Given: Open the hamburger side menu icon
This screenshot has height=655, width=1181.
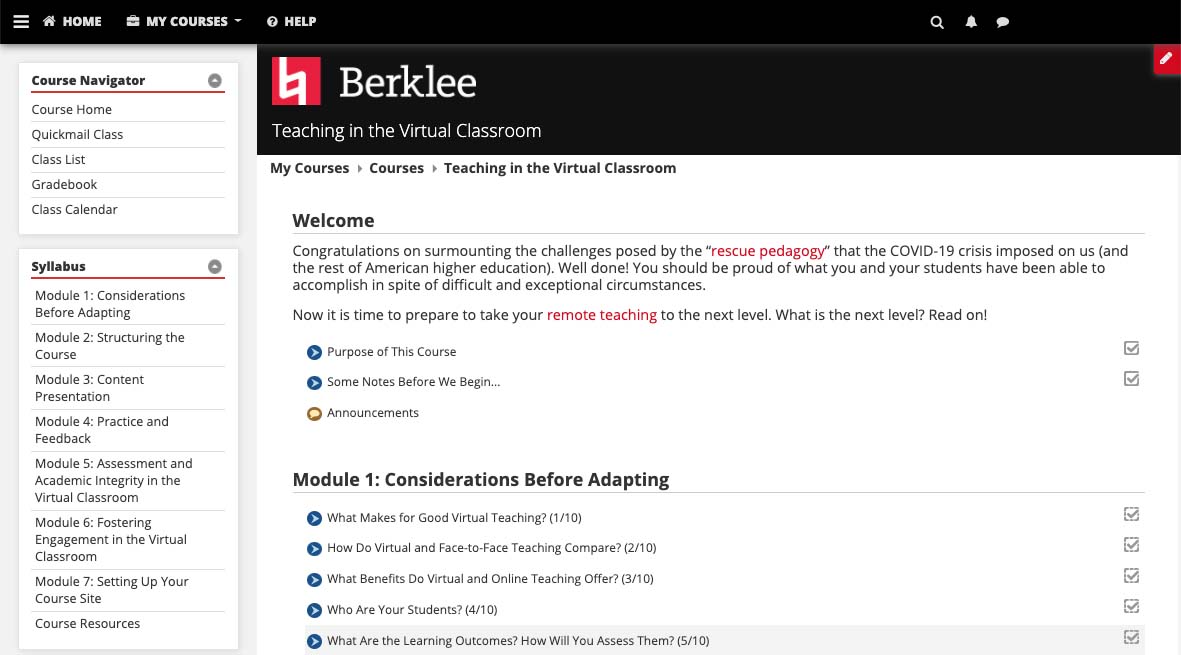Looking at the screenshot, I should (x=21, y=21).
